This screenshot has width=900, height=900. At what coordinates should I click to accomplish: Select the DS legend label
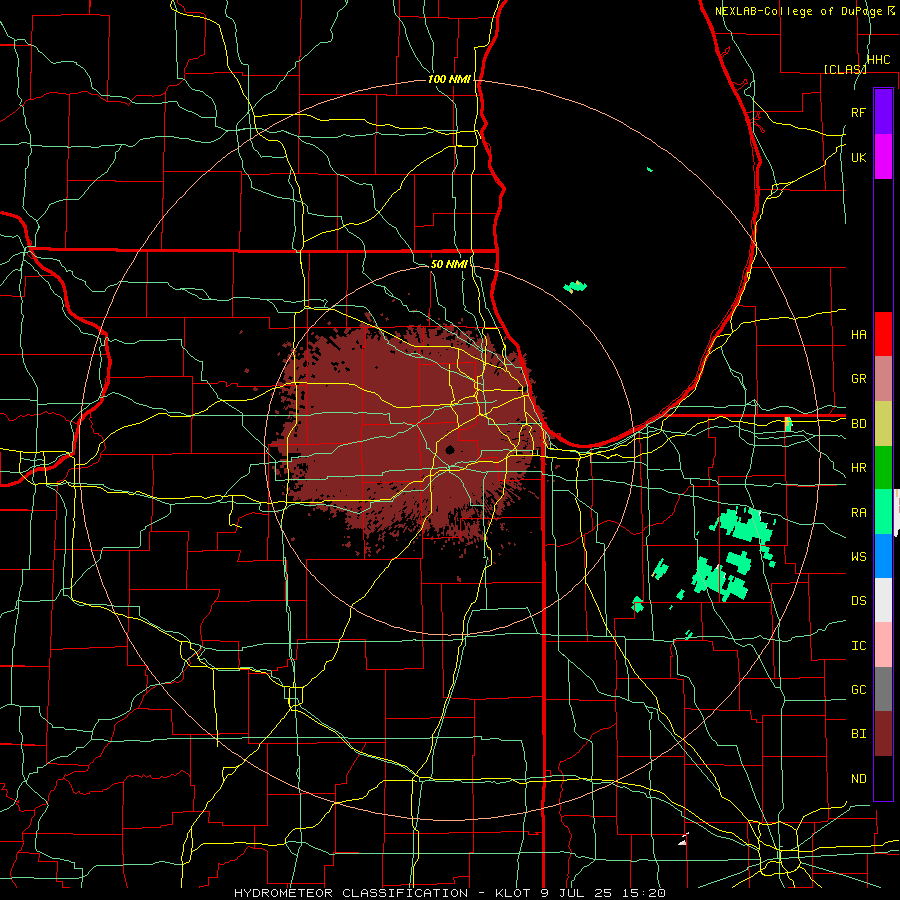click(859, 600)
